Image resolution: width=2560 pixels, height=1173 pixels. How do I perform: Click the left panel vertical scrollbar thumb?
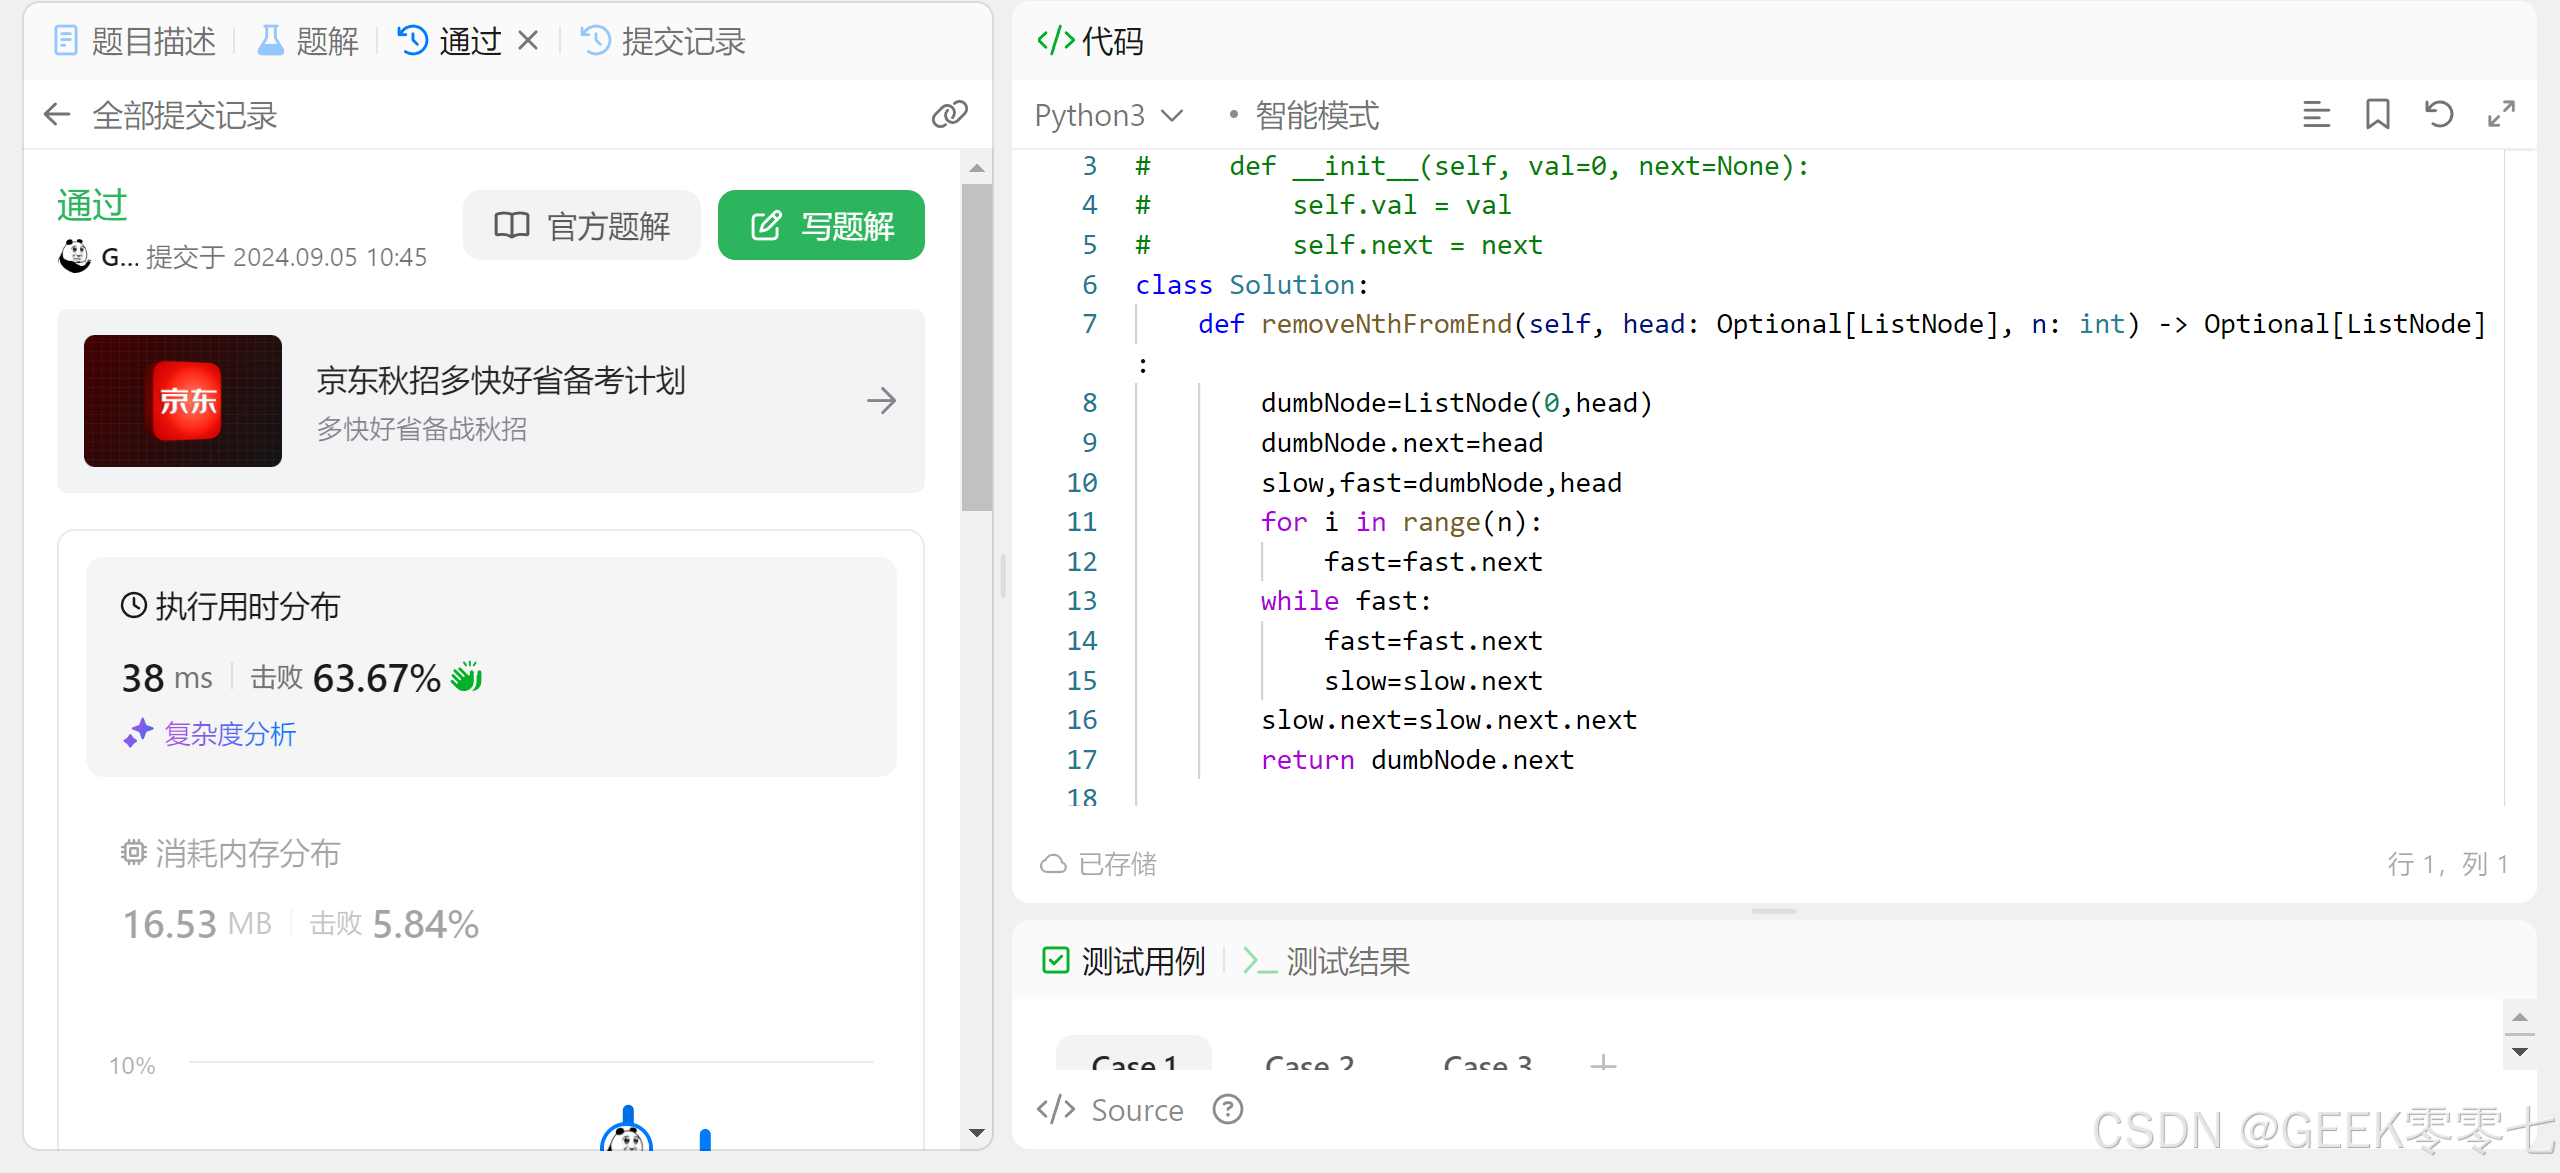coord(976,345)
